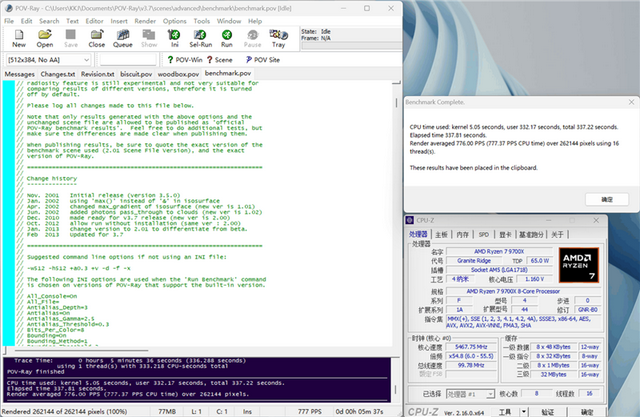Start rendering with the Run icon

click(227, 39)
